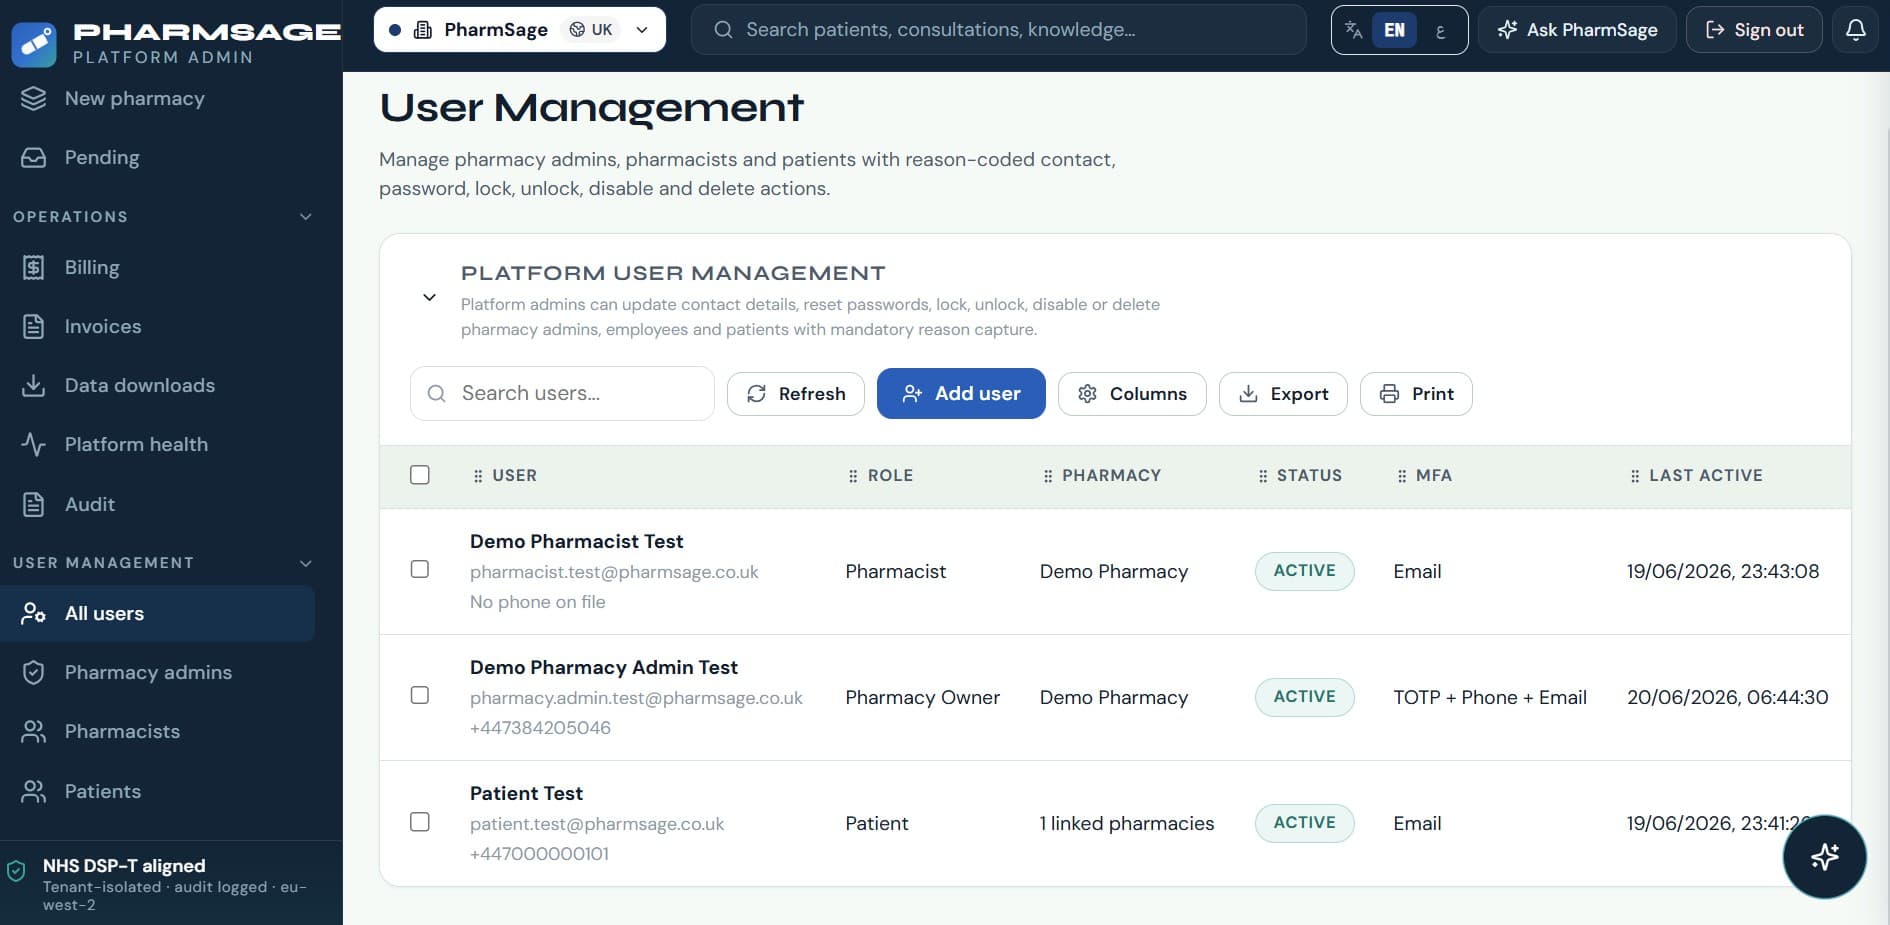Collapse the Platform User Management panel
This screenshot has height=925, width=1890.
click(429, 297)
